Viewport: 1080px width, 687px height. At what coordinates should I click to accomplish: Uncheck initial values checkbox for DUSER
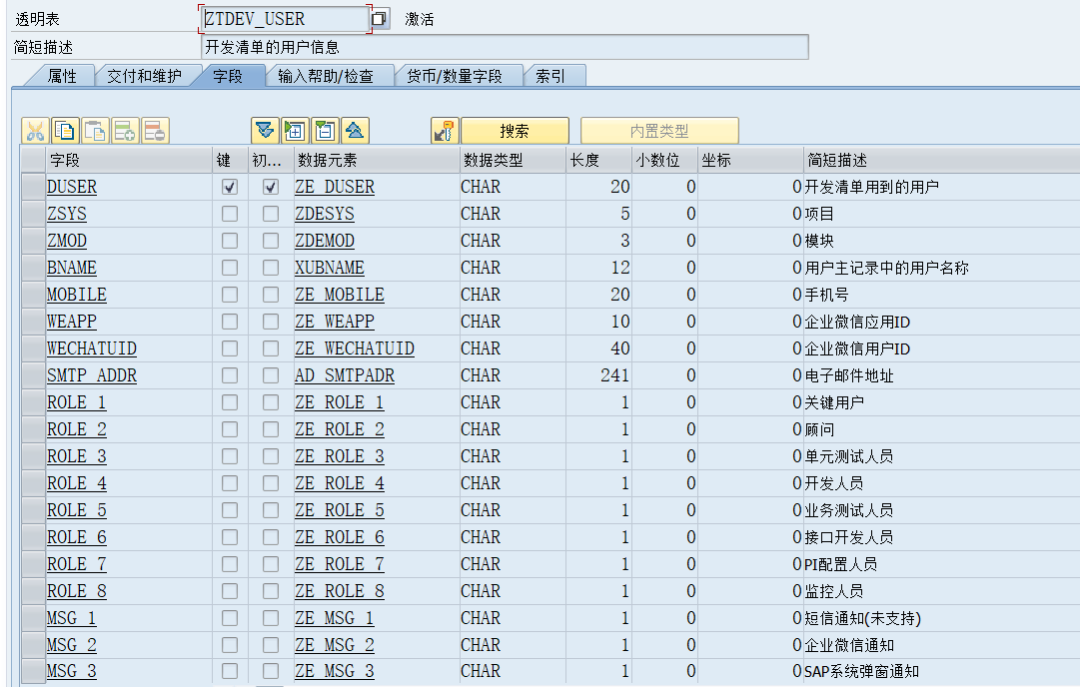(271, 187)
